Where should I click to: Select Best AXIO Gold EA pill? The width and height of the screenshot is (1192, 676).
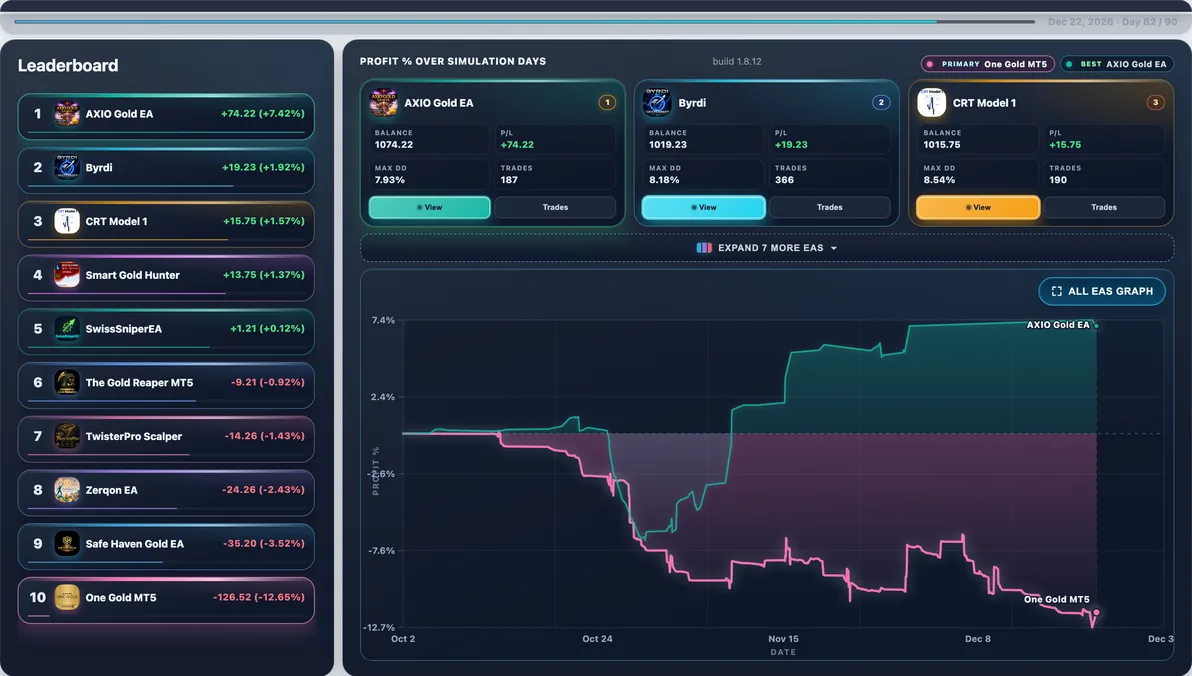click(1117, 64)
